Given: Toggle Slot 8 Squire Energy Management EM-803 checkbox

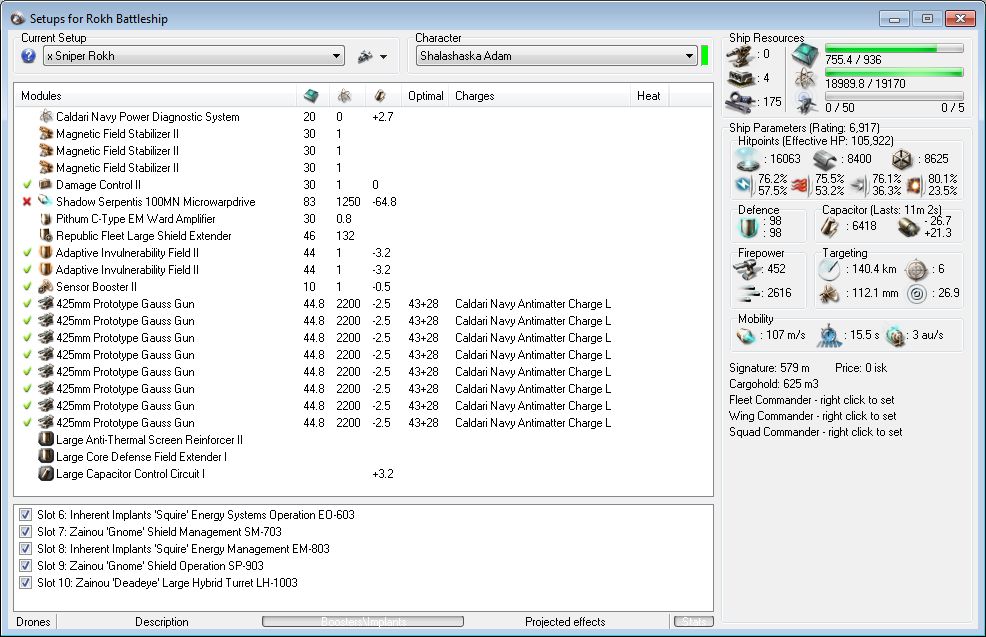Looking at the screenshot, I should tap(26, 549).
